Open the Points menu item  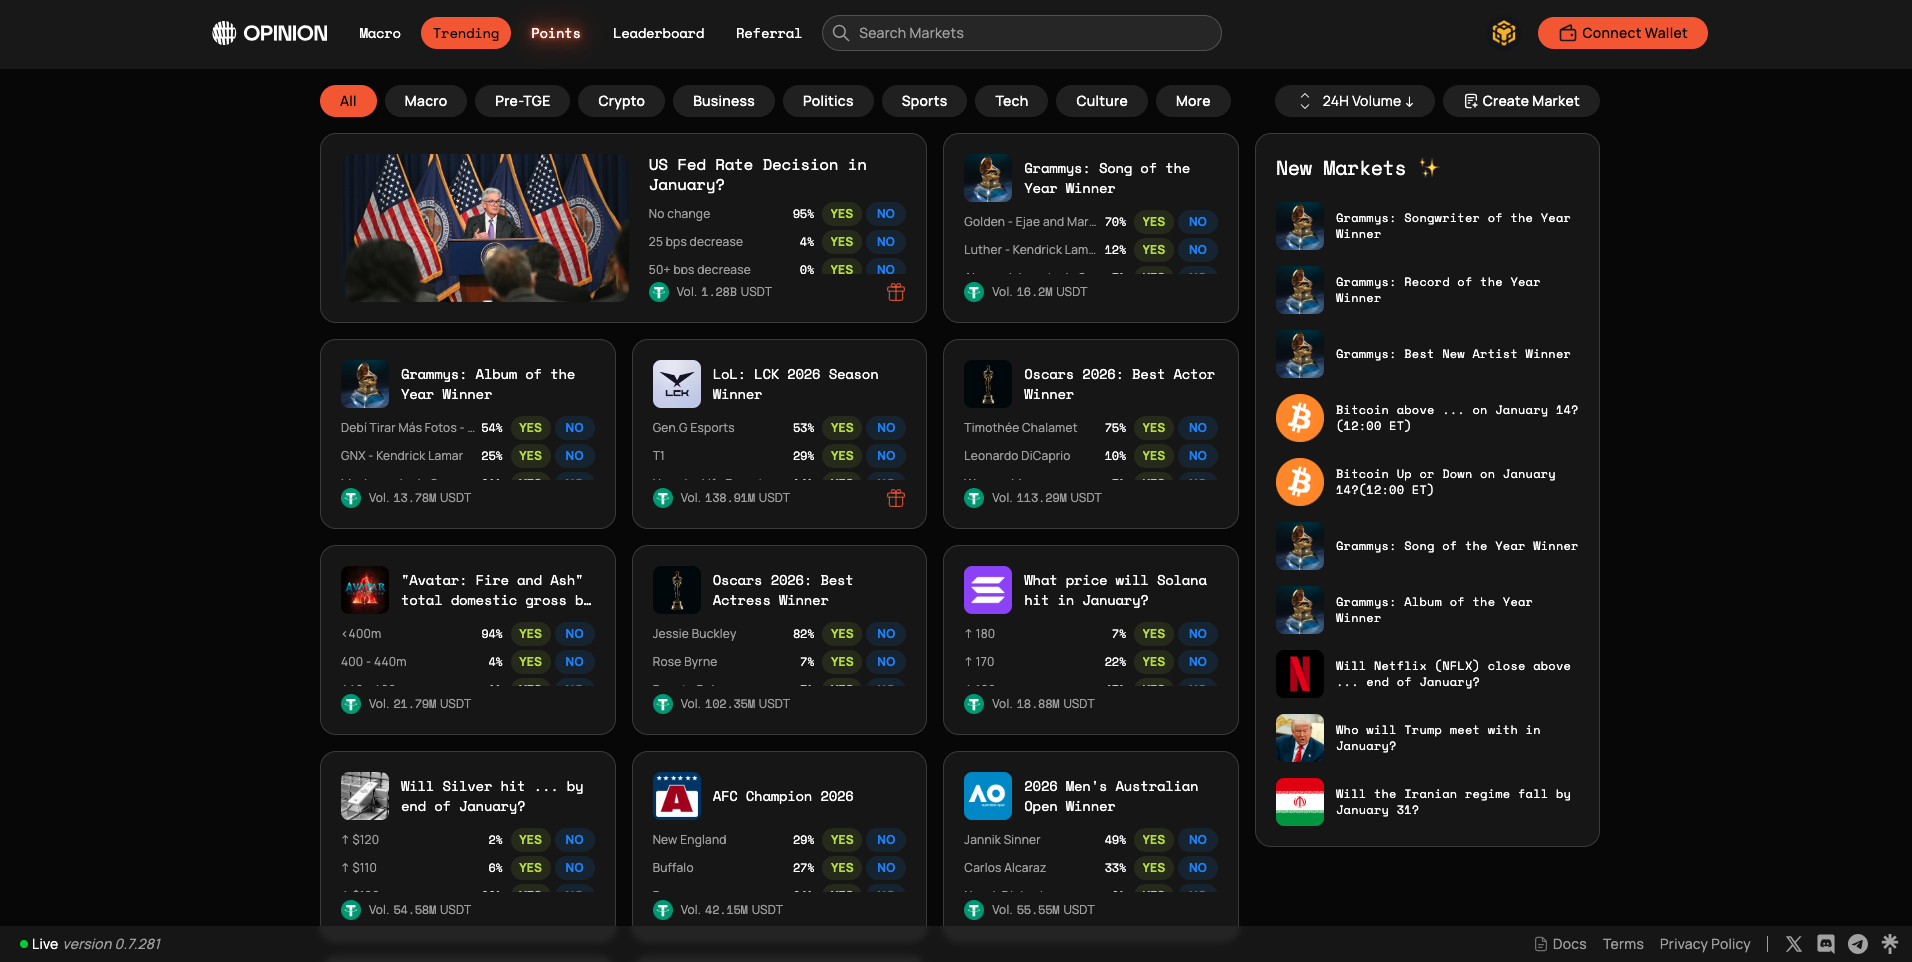pyautogui.click(x=556, y=33)
